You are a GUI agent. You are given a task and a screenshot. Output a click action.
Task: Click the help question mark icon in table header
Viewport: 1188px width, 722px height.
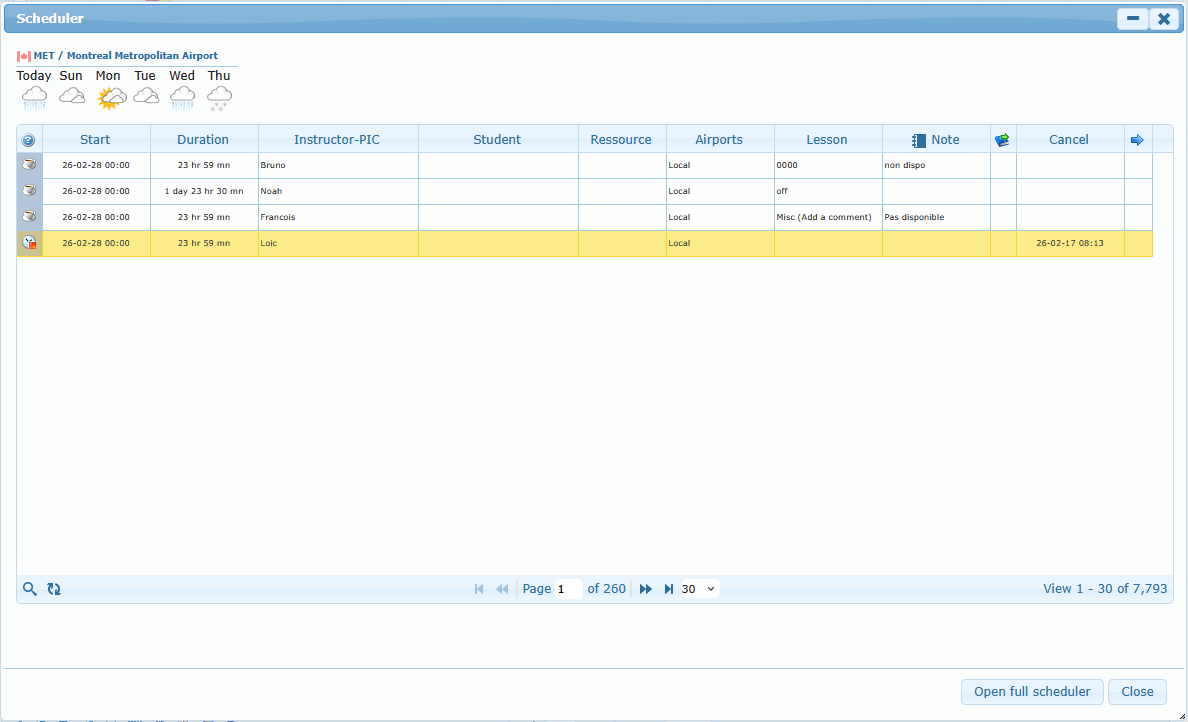pos(29,140)
